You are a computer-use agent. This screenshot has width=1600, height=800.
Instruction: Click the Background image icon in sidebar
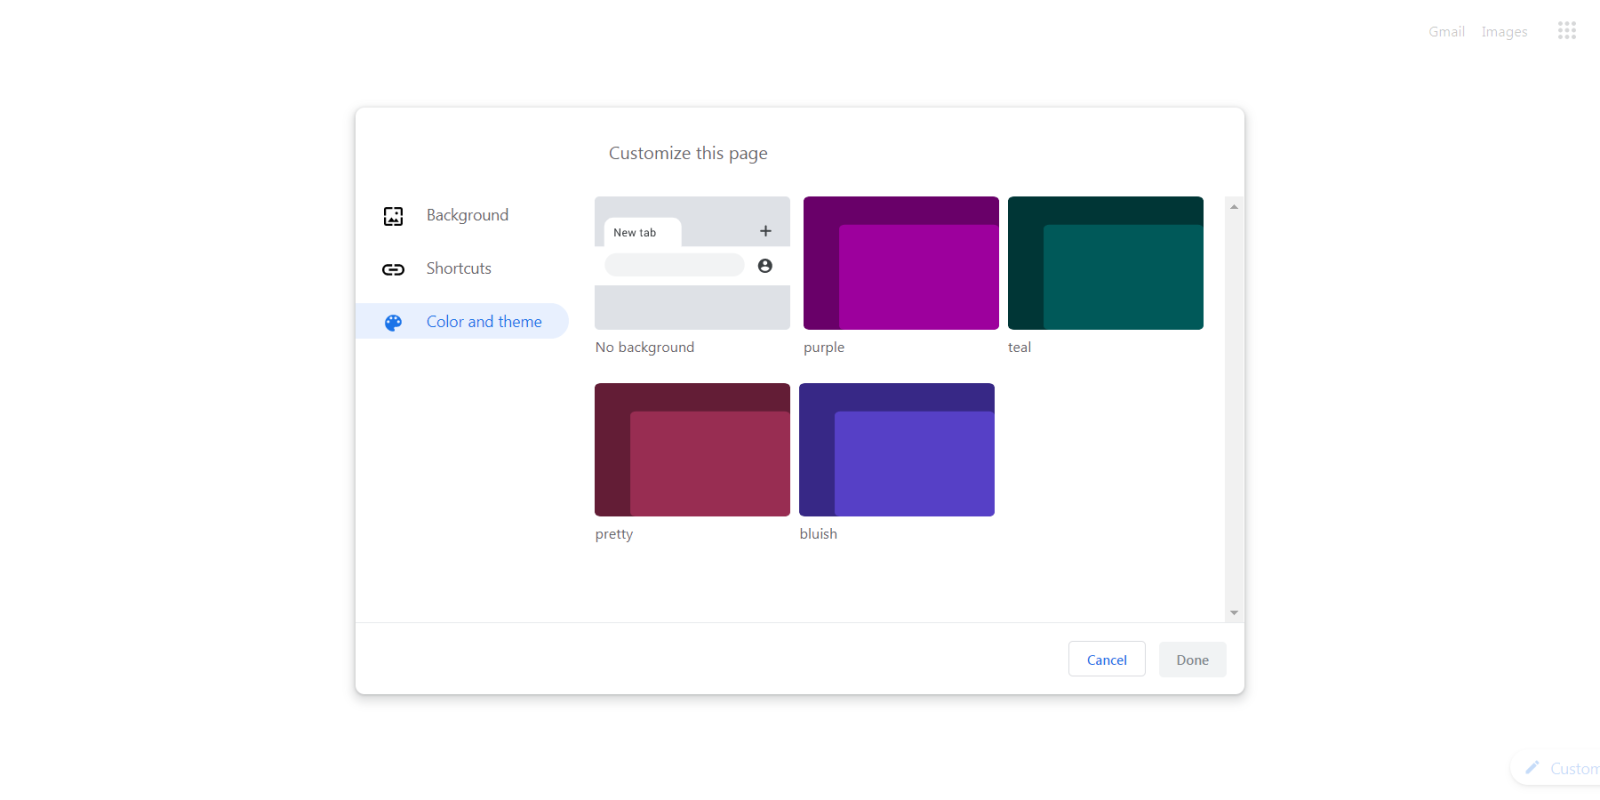[393, 216]
